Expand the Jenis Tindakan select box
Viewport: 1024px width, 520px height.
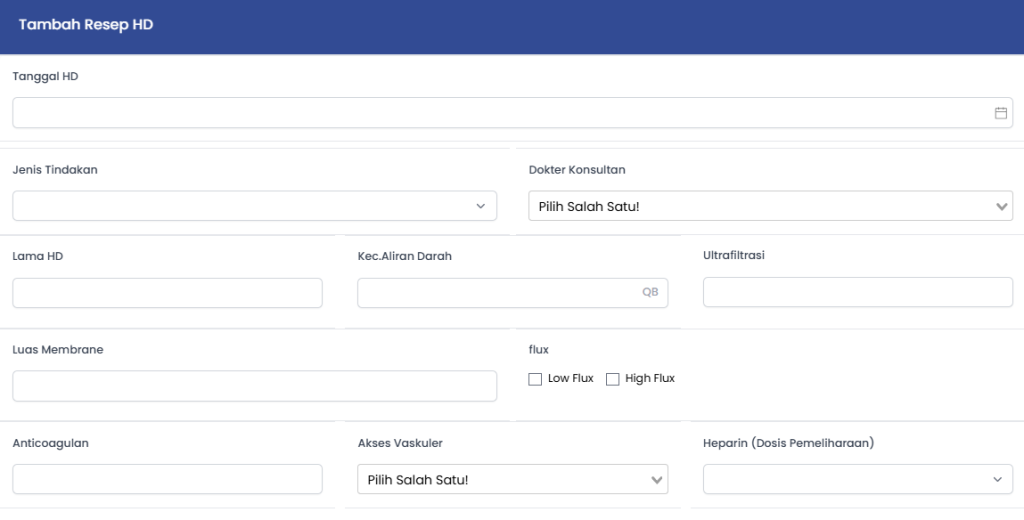[240, 206]
